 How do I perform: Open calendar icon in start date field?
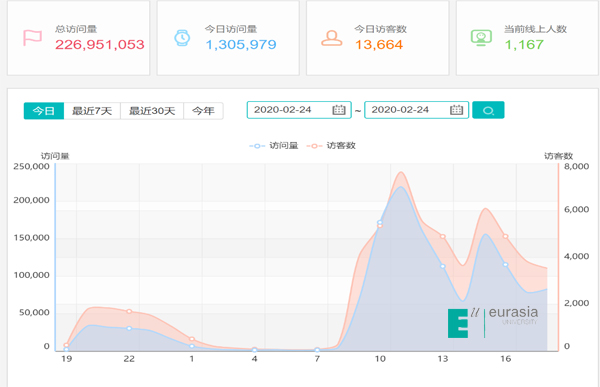point(339,110)
